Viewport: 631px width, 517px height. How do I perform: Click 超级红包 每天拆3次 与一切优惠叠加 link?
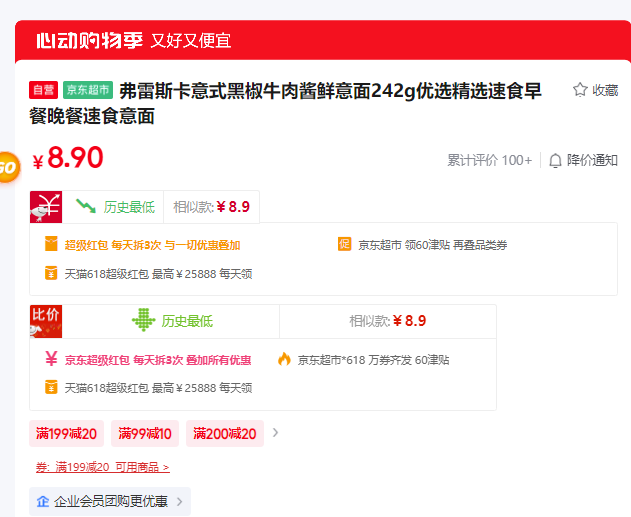152,245
